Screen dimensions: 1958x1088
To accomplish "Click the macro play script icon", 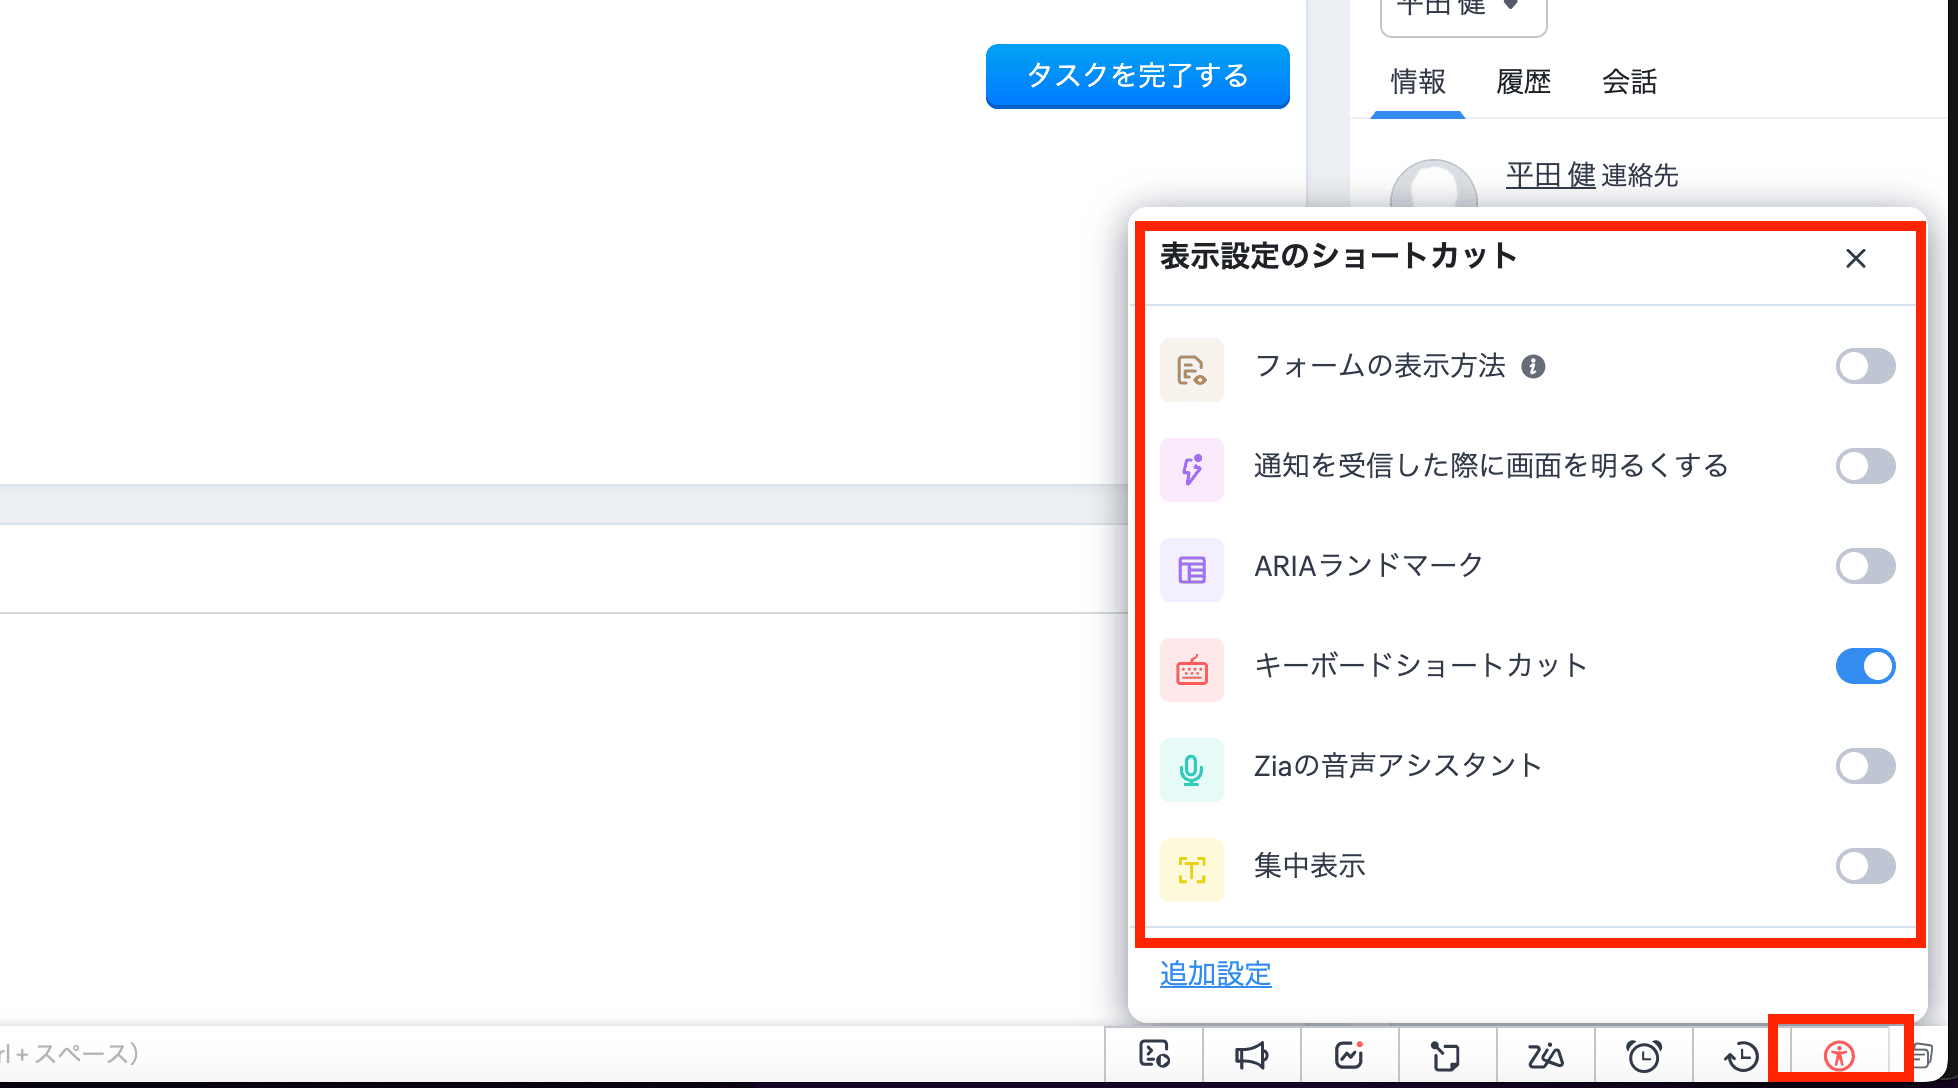I will click(x=1154, y=1055).
